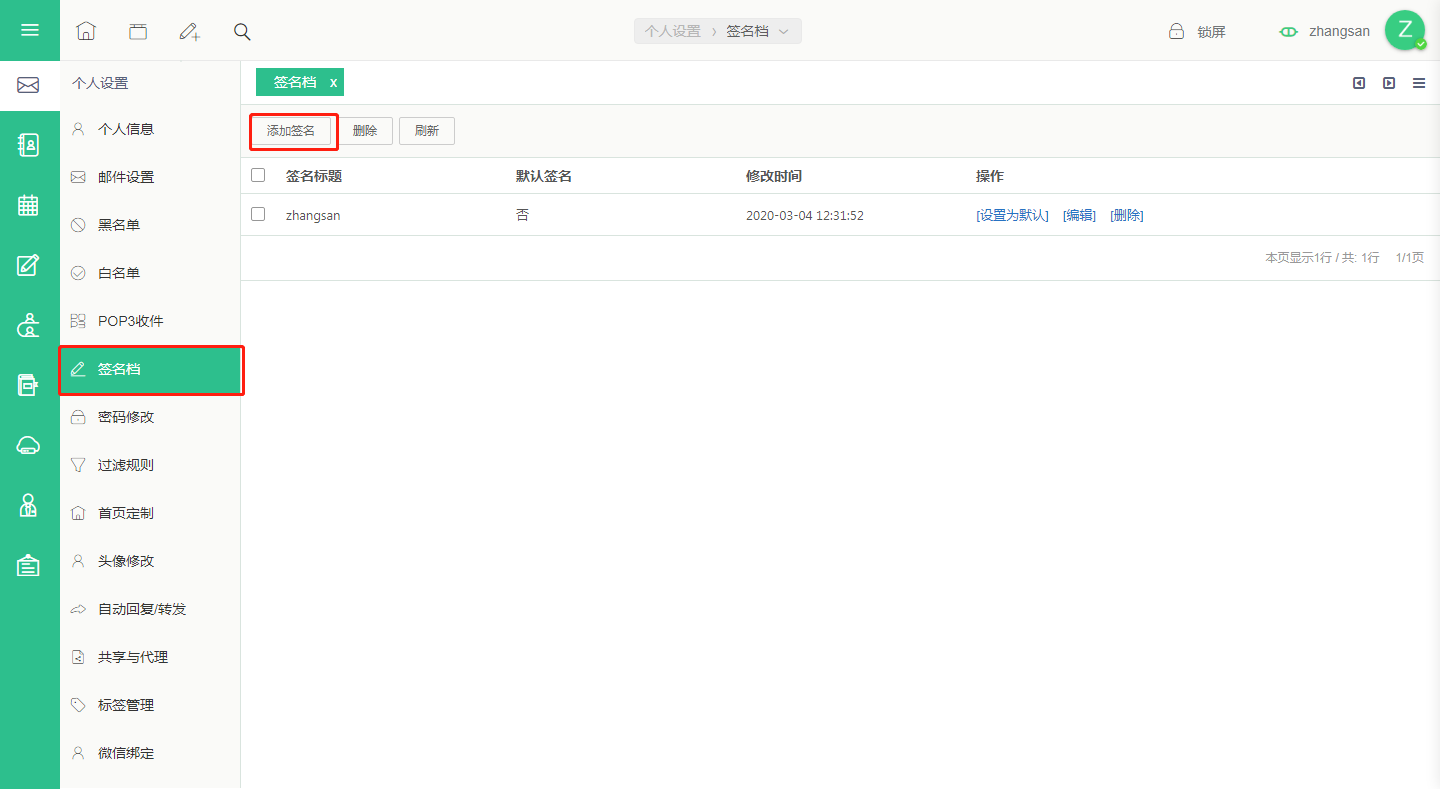Close the 签名档 tab
1440x789 pixels.
334,83
